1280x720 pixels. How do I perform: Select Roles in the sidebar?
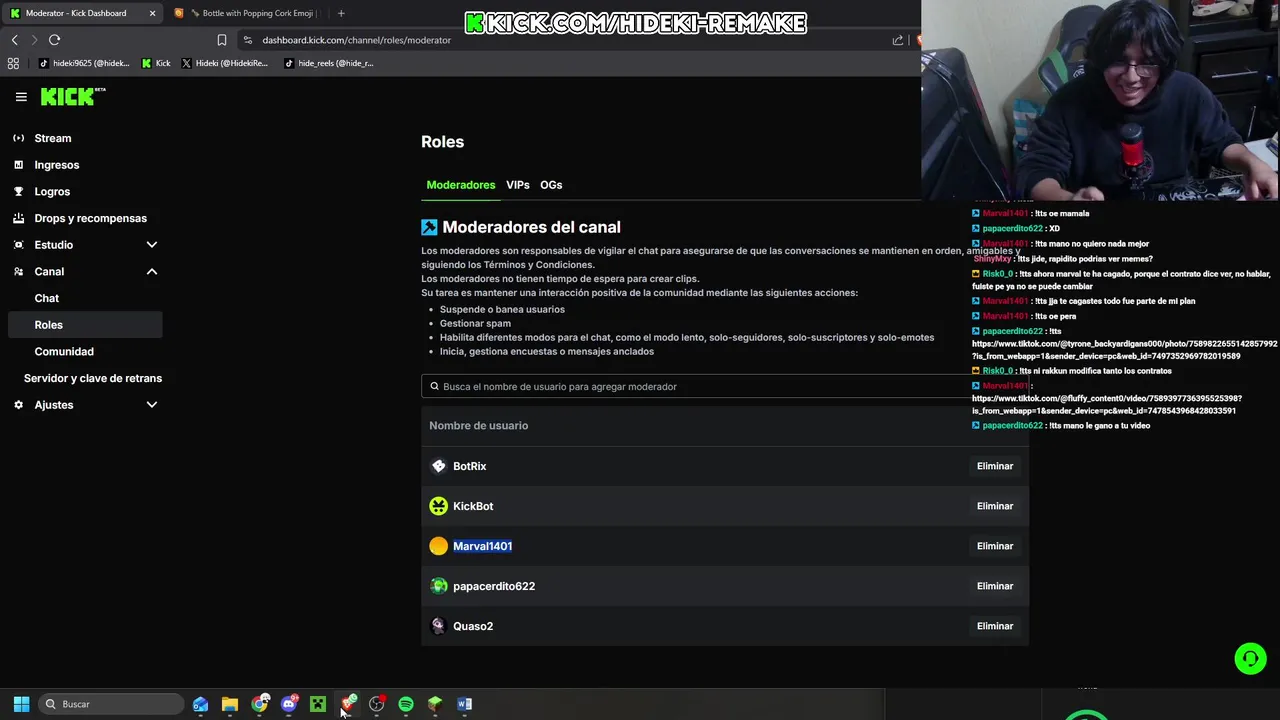pyautogui.click(x=84, y=325)
